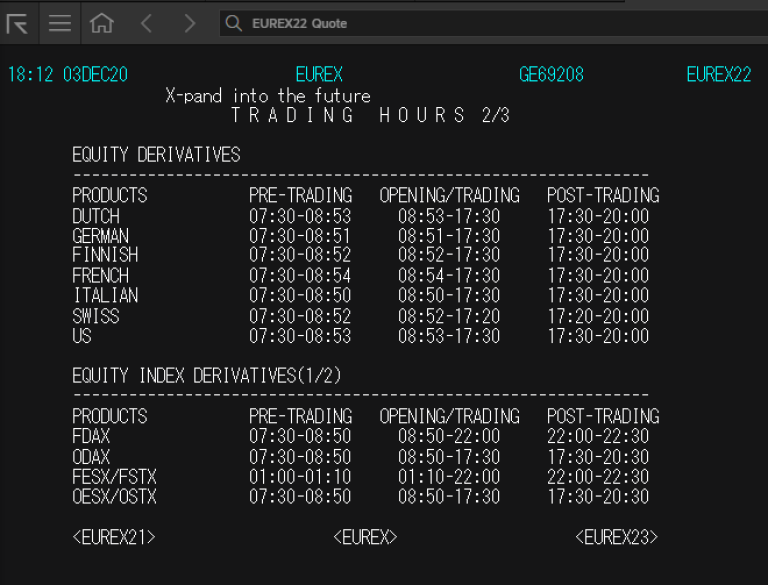Click FESX/FSTX pre-trading 01:00-01:10
Image resolution: width=768 pixels, height=585 pixels.
click(x=300, y=477)
